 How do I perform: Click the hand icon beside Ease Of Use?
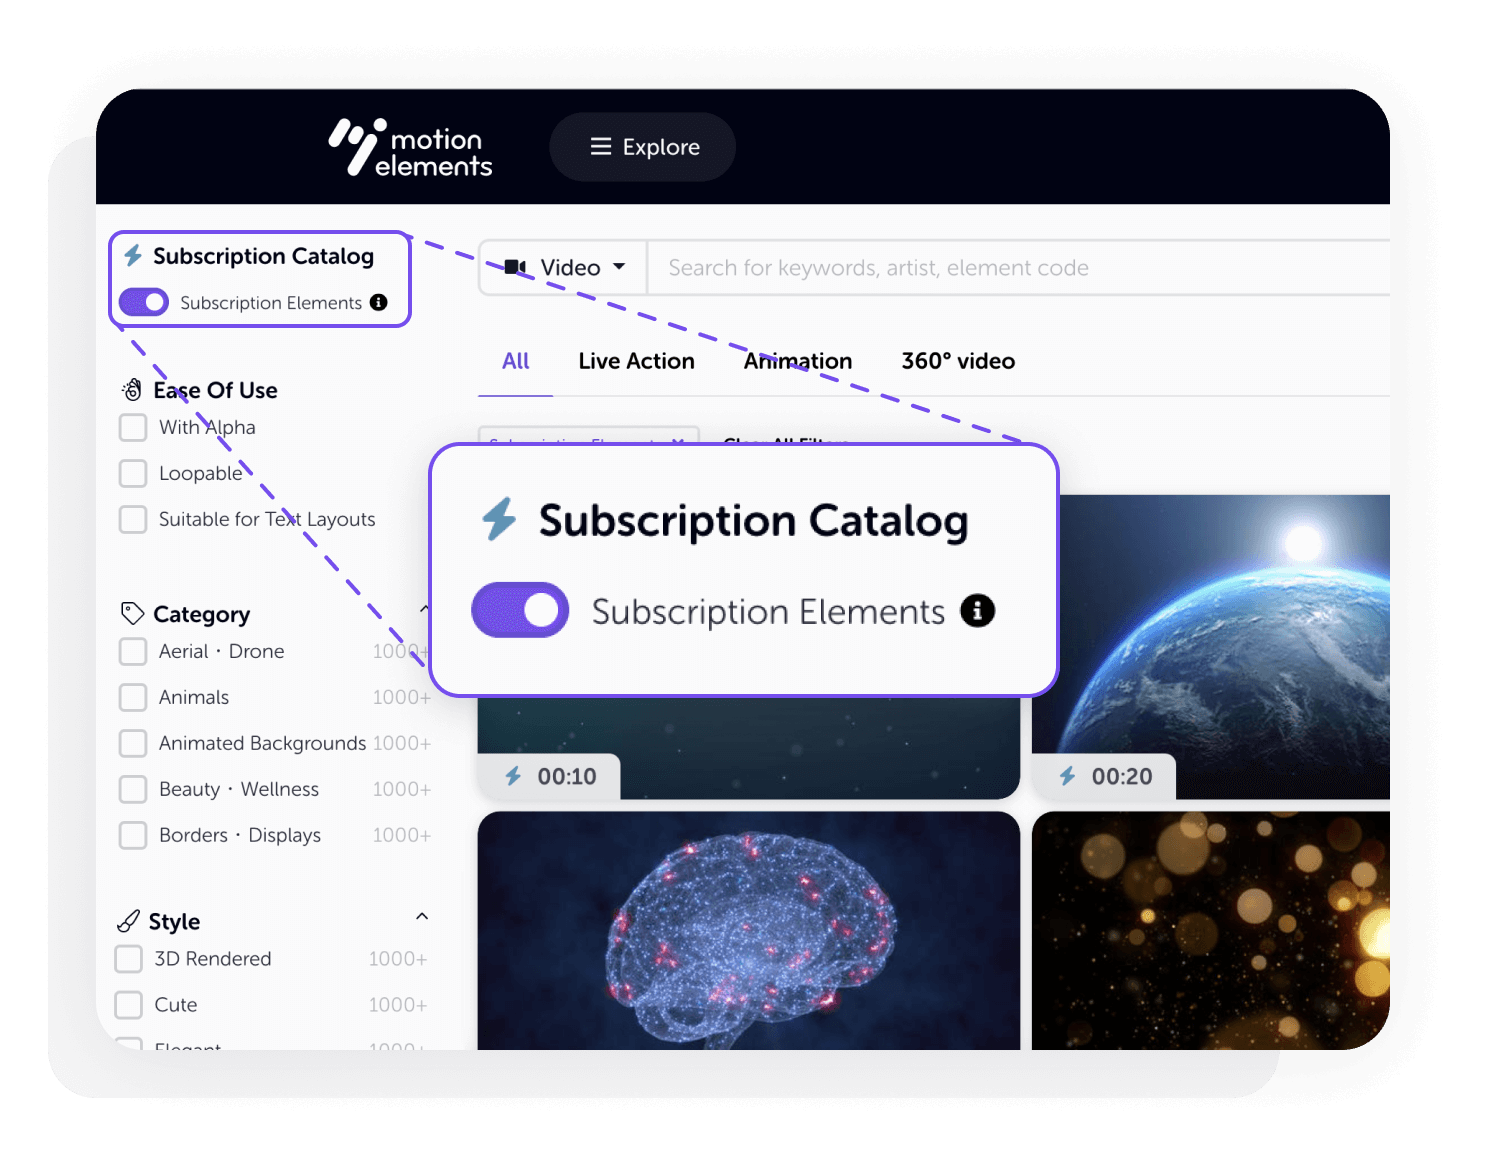131,389
